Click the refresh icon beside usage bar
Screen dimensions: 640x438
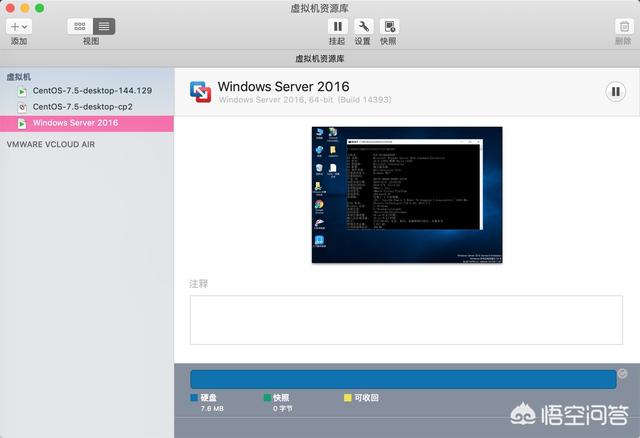pos(622,373)
